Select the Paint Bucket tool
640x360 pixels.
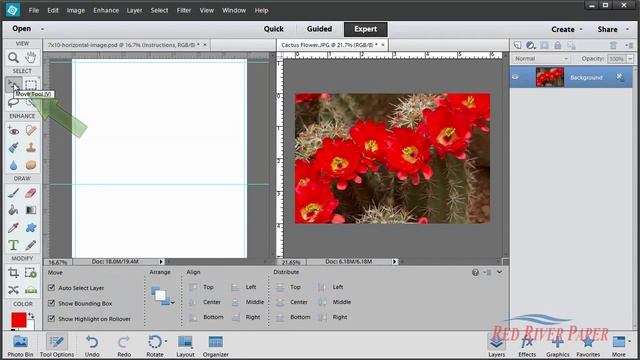tap(13, 210)
